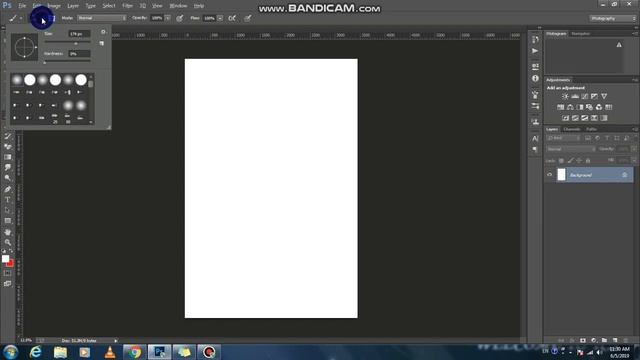Select the History Brush tool in the toolbar
This screenshot has width=640, height=360.
7,136
